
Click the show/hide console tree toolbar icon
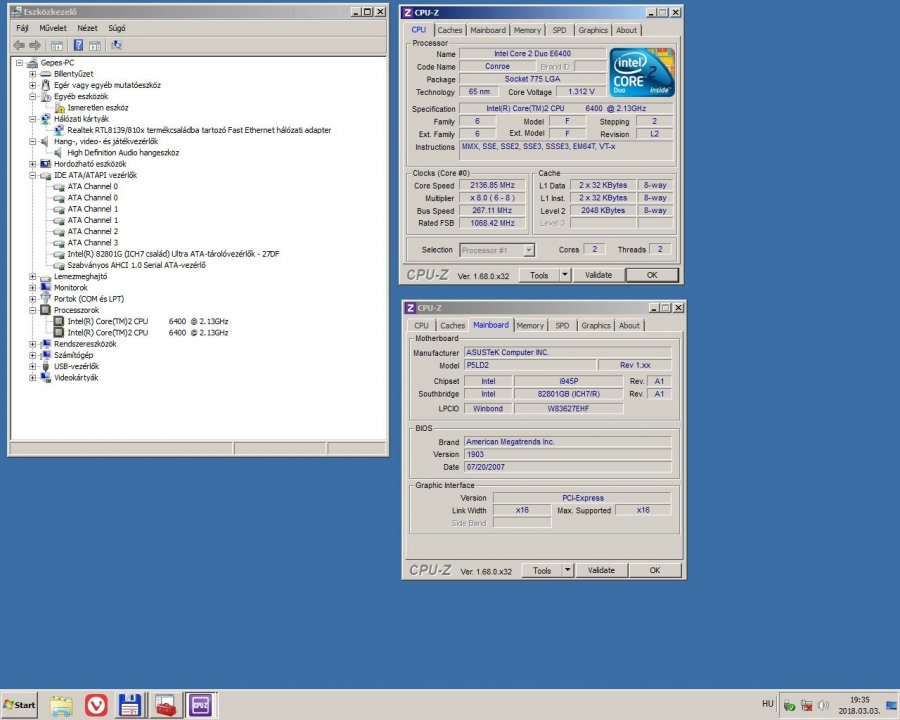click(57, 45)
